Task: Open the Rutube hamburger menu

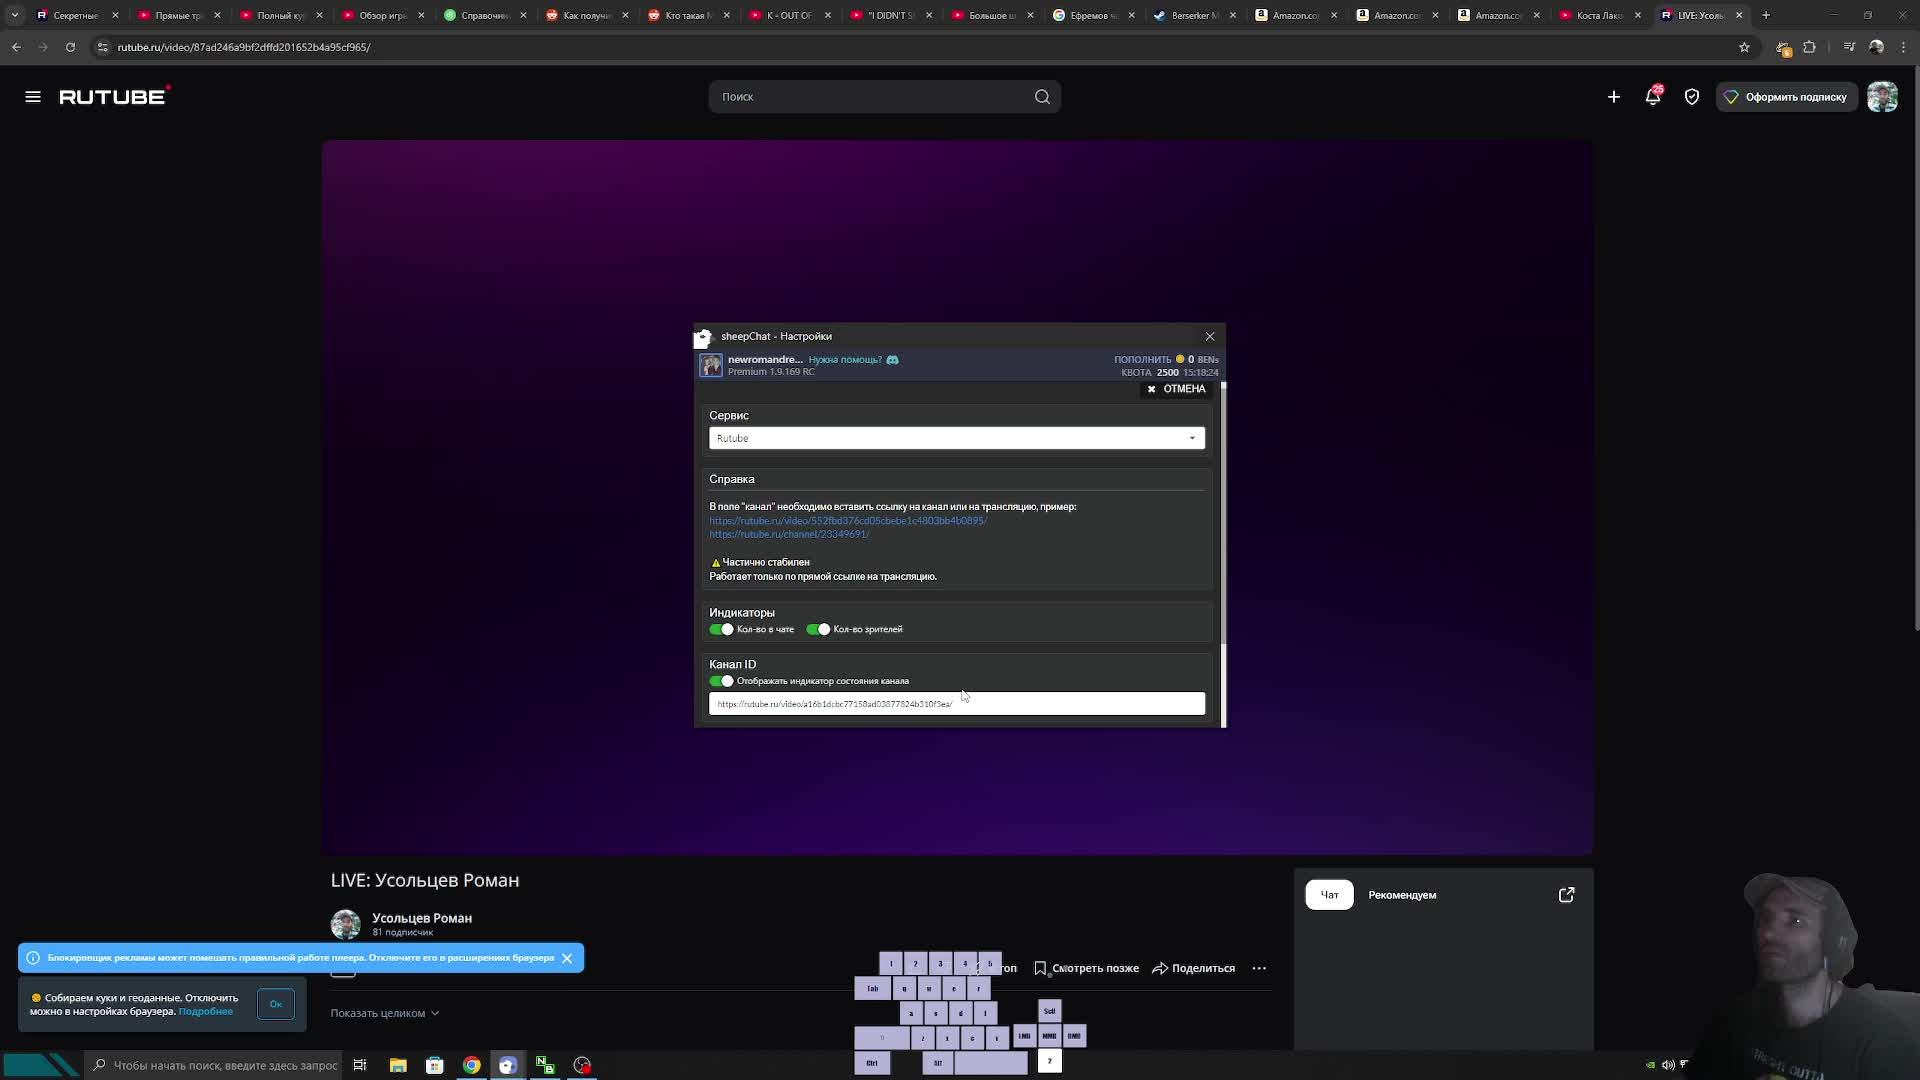Action: pyautogui.click(x=33, y=97)
